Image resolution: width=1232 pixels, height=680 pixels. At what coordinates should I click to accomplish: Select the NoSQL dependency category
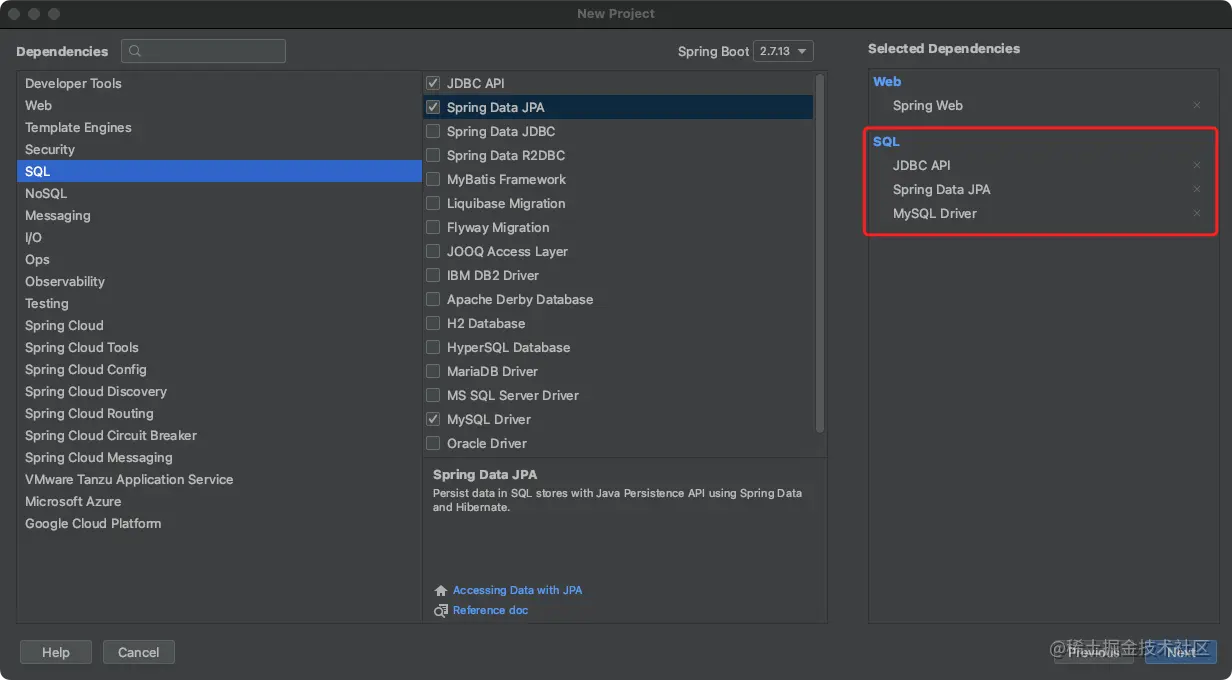46,194
